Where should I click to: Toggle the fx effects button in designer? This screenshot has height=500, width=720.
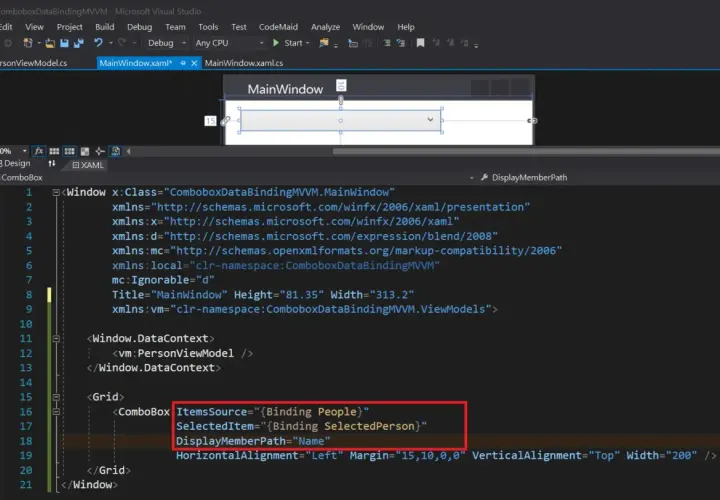pos(39,151)
